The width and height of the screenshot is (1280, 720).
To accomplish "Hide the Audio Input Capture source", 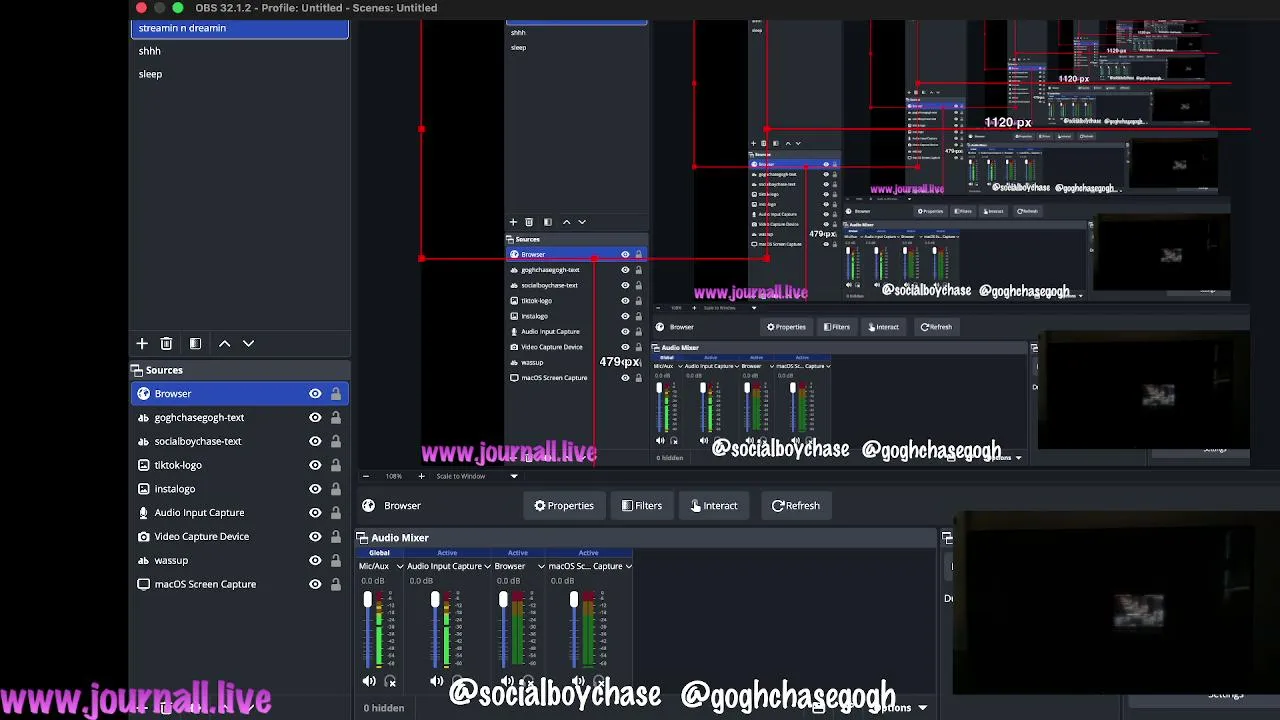I will [315, 513].
